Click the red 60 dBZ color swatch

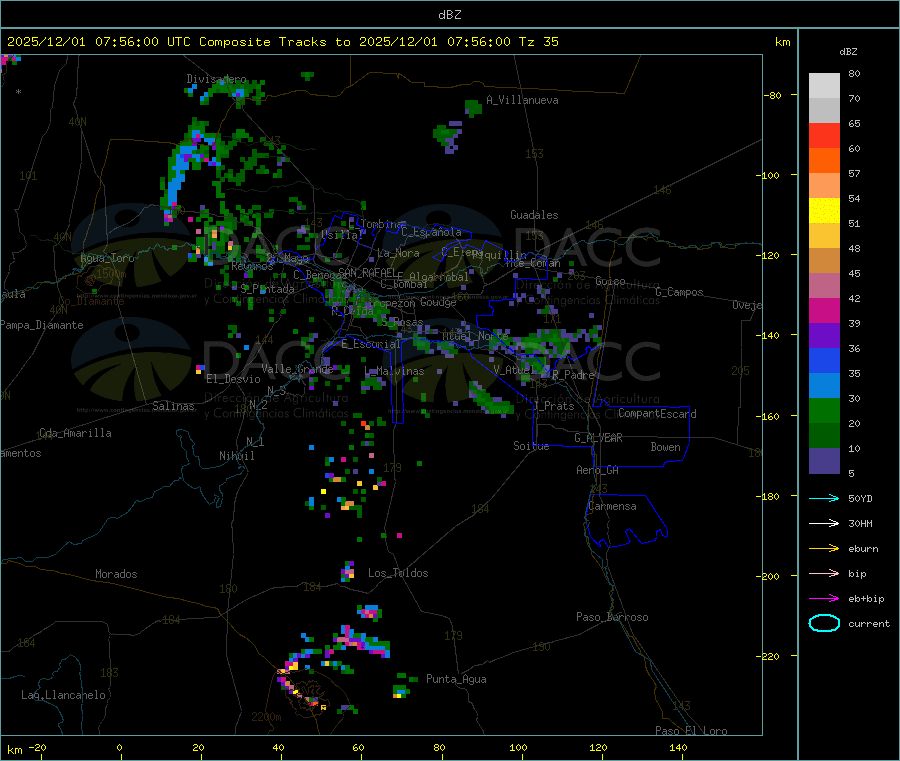(824, 135)
